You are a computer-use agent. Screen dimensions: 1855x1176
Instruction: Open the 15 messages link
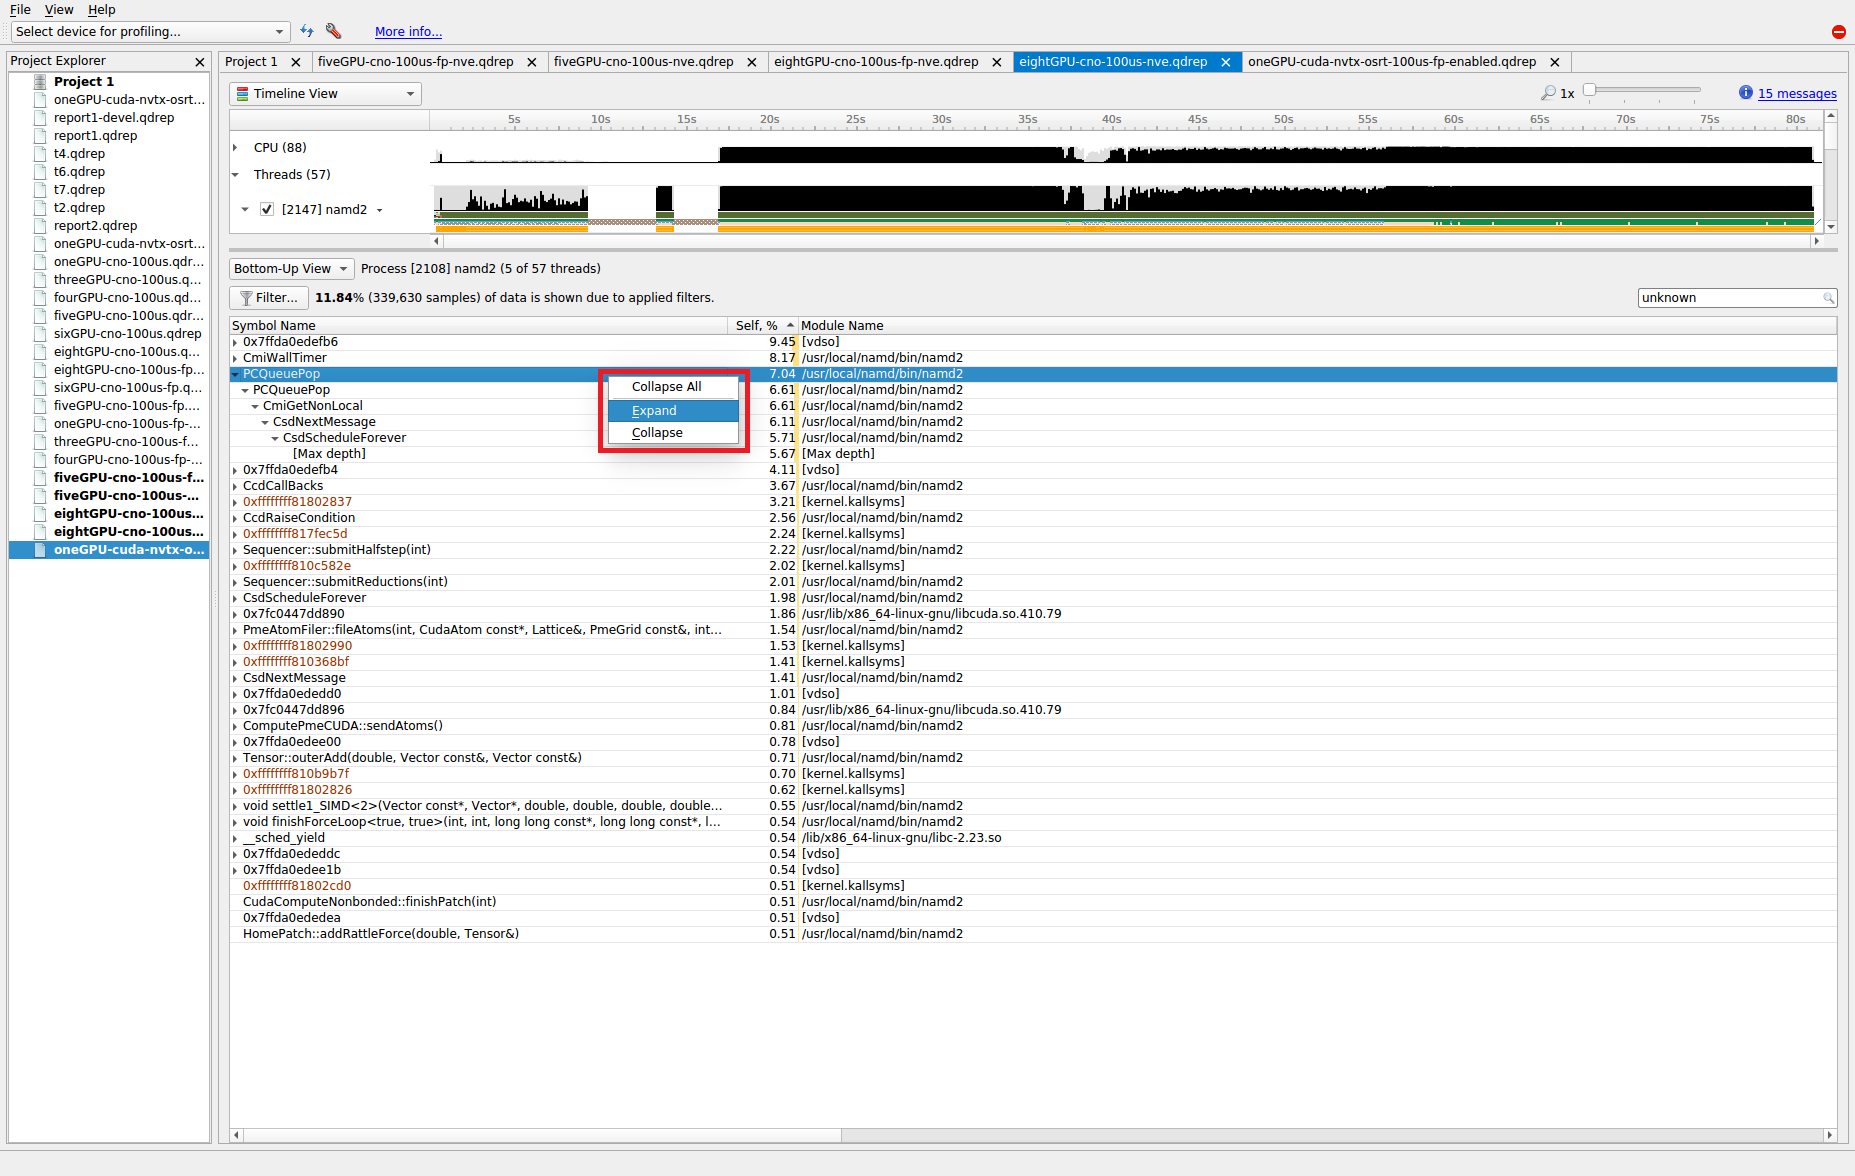click(x=1797, y=94)
